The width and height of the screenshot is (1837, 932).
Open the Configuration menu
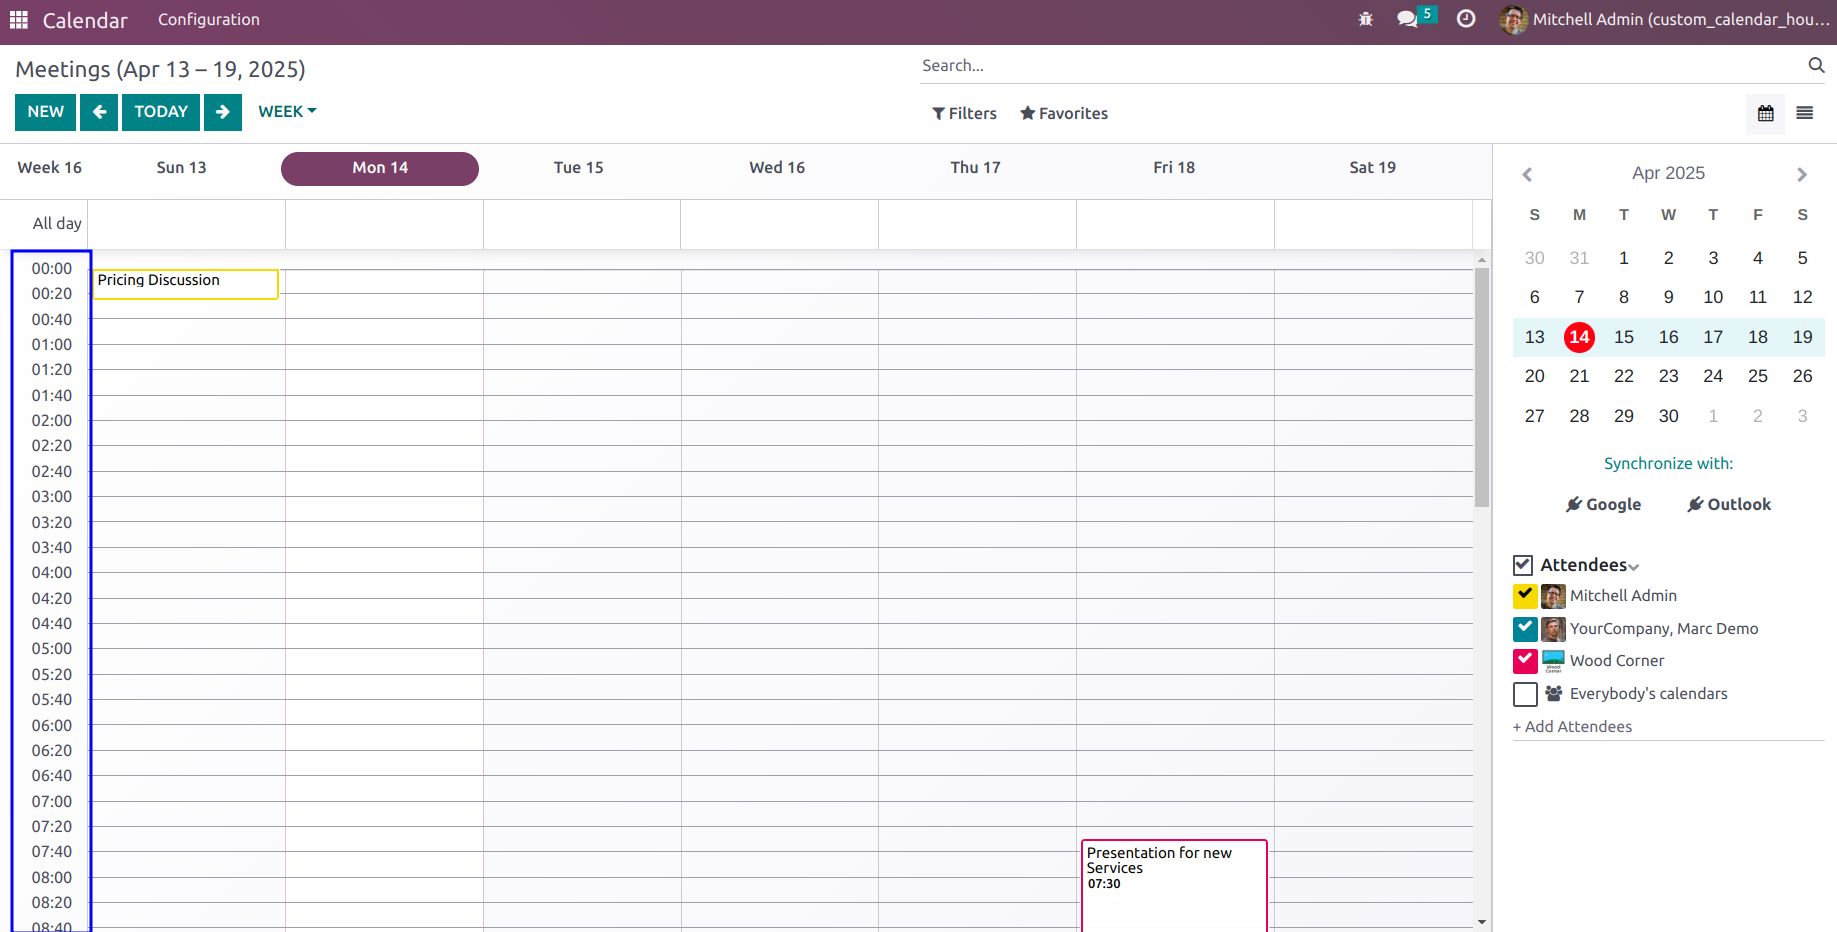click(x=209, y=20)
